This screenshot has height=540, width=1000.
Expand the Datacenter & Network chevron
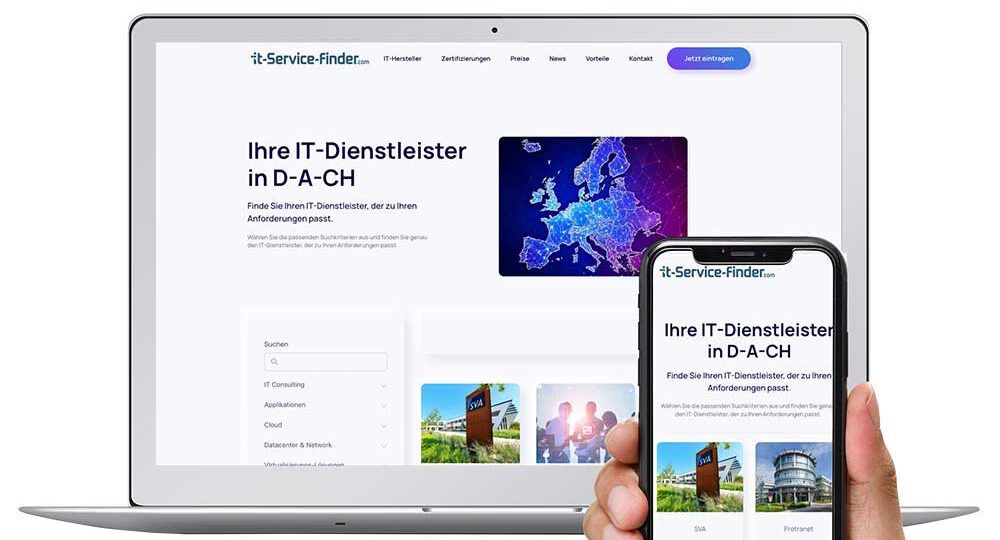pos(384,445)
